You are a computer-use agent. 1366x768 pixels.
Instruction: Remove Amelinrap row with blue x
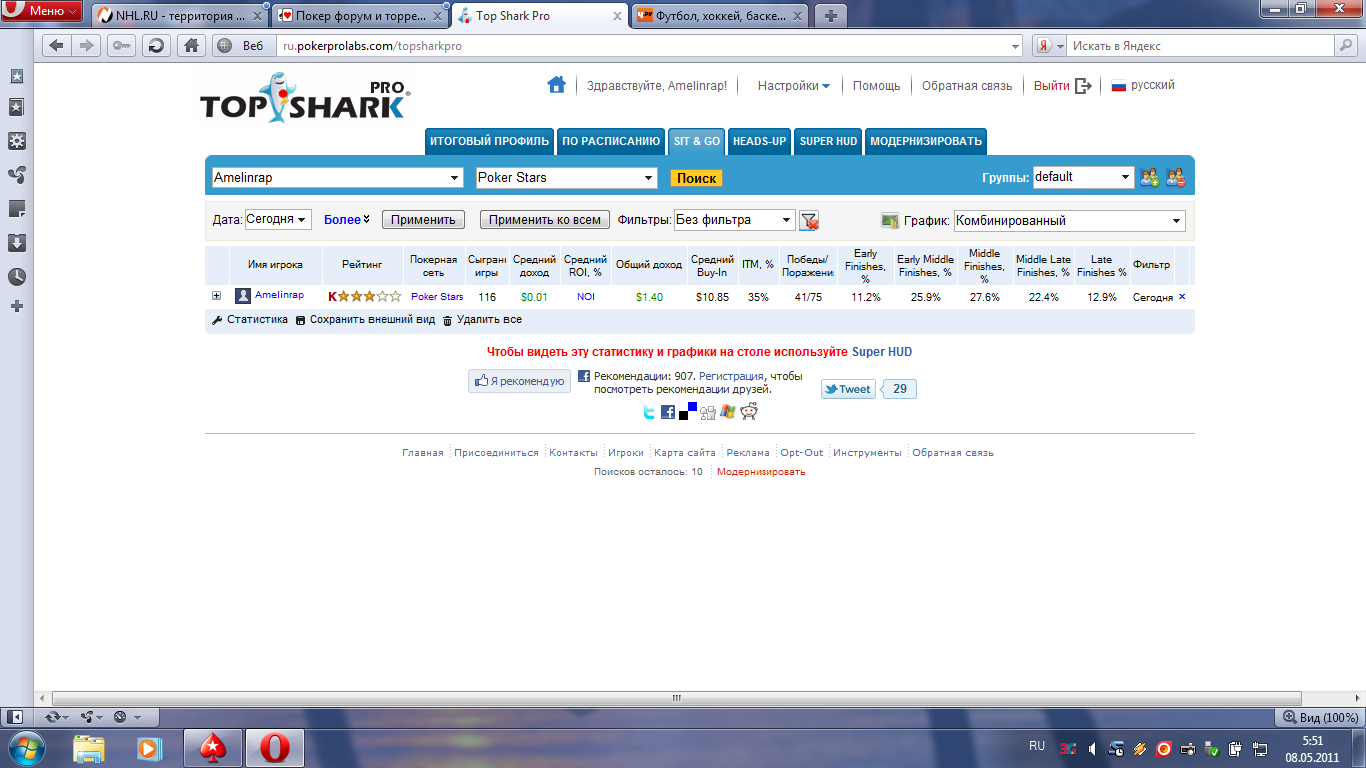(1182, 297)
